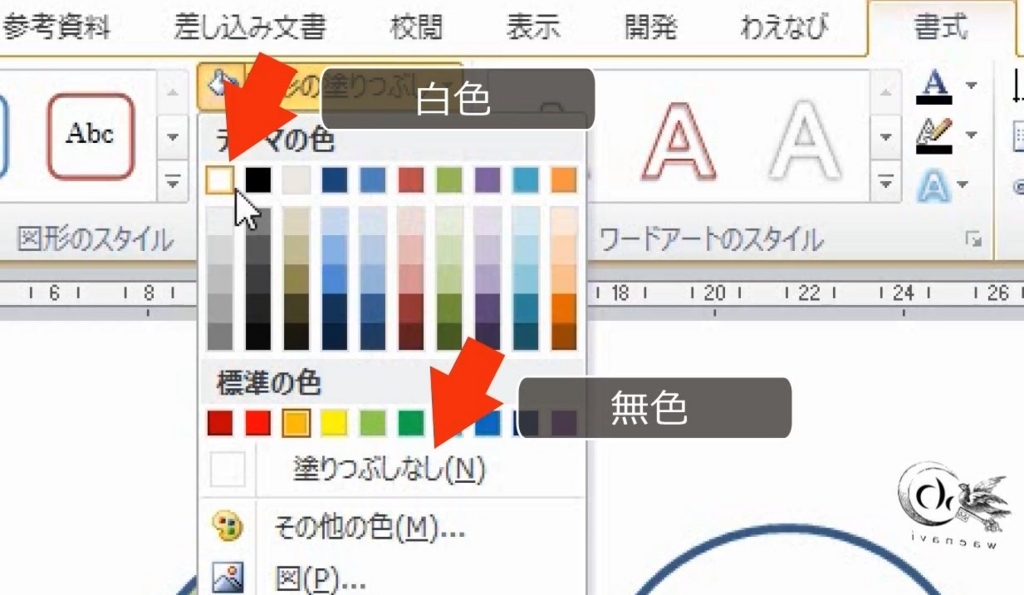Click the picture icon beside 図(P)
This screenshot has width=1024, height=595.
click(228, 577)
